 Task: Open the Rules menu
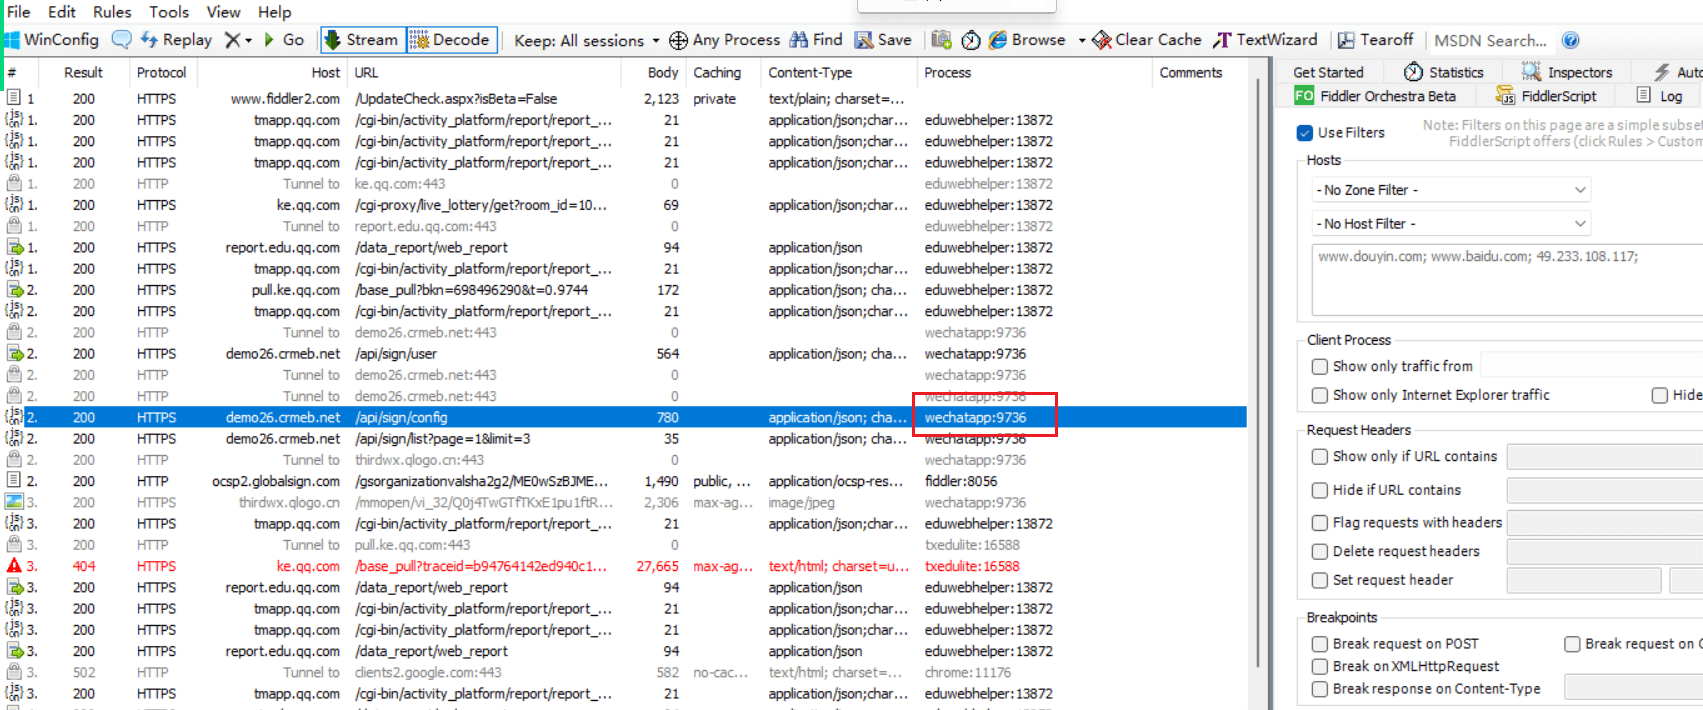click(112, 12)
